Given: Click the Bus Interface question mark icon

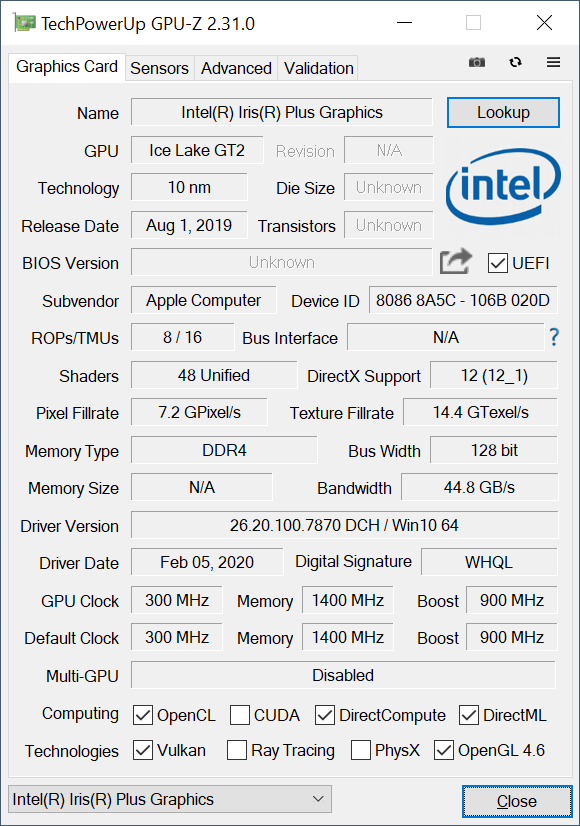Looking at the screenshot, I should point(554,337).
